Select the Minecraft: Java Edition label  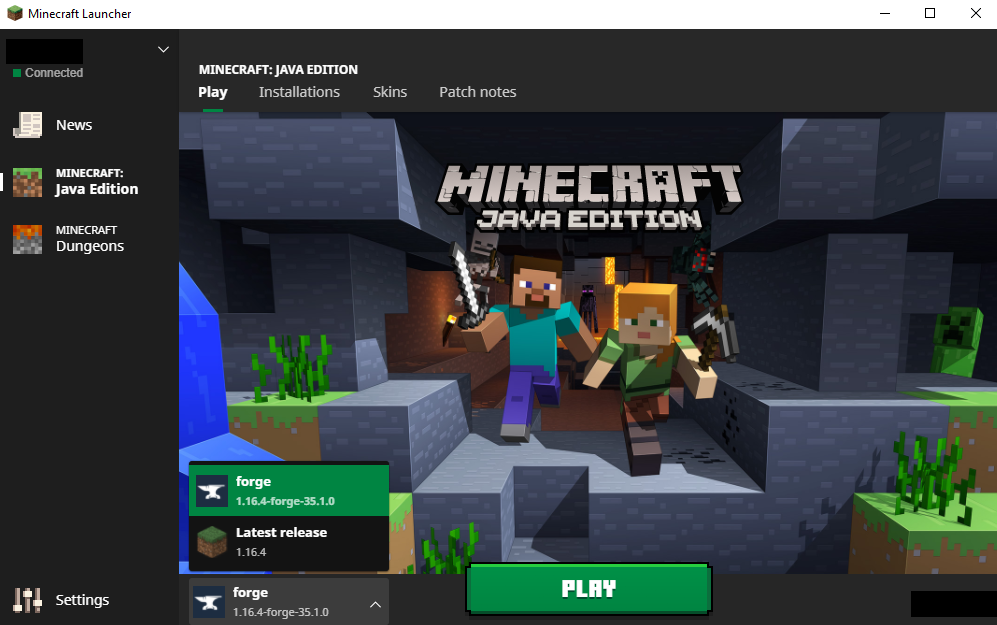coord(97,182)
